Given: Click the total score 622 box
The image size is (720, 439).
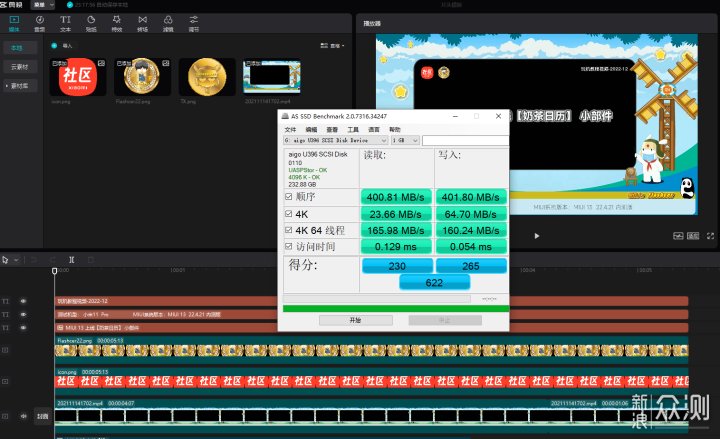Looking at the screenshot, I should tap(434, 282).
